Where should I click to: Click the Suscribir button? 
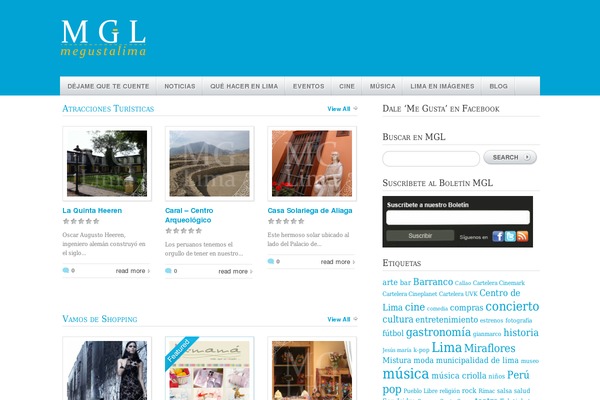[420, 236]
